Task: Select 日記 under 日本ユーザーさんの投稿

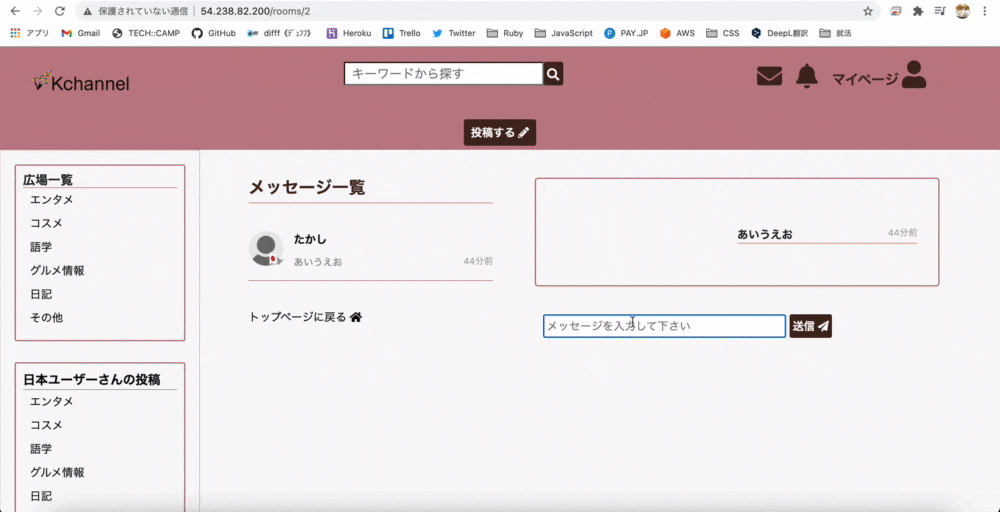Action: 41,495
